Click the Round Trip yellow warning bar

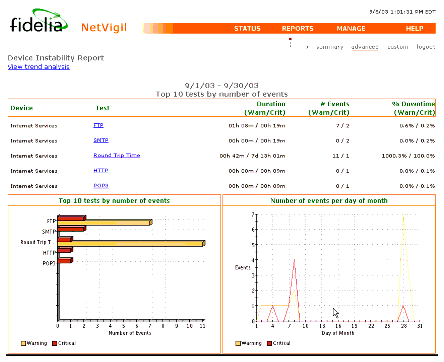pos(131,244)
